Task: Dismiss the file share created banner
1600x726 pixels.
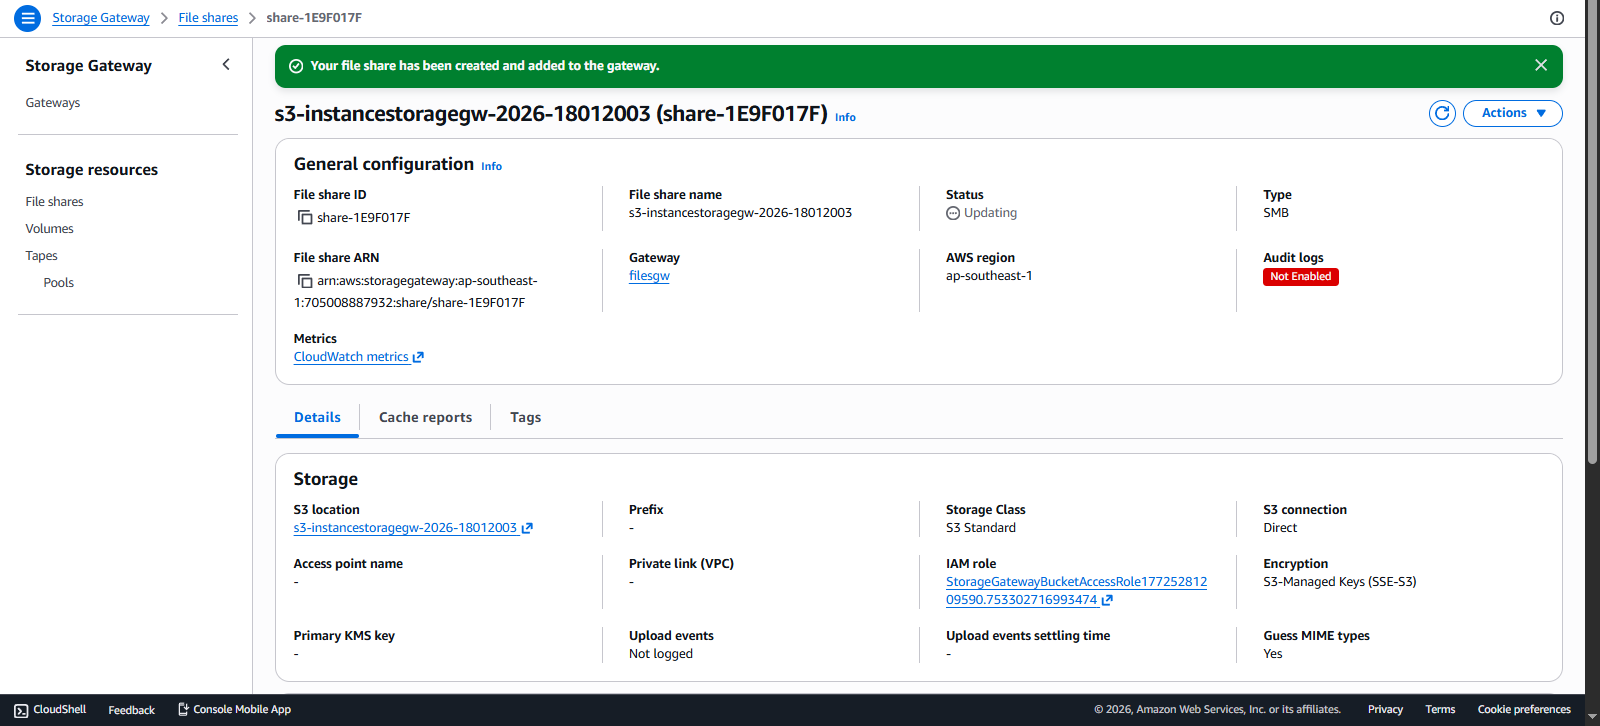Action: 1541,65
